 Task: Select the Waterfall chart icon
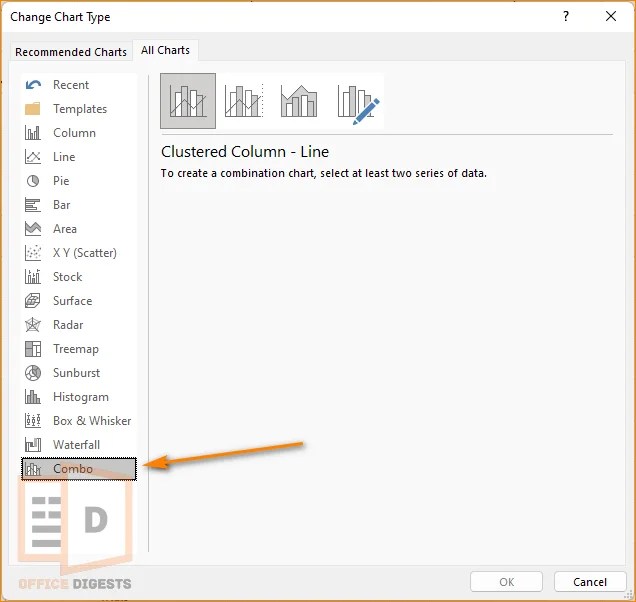tap(32, 445)
